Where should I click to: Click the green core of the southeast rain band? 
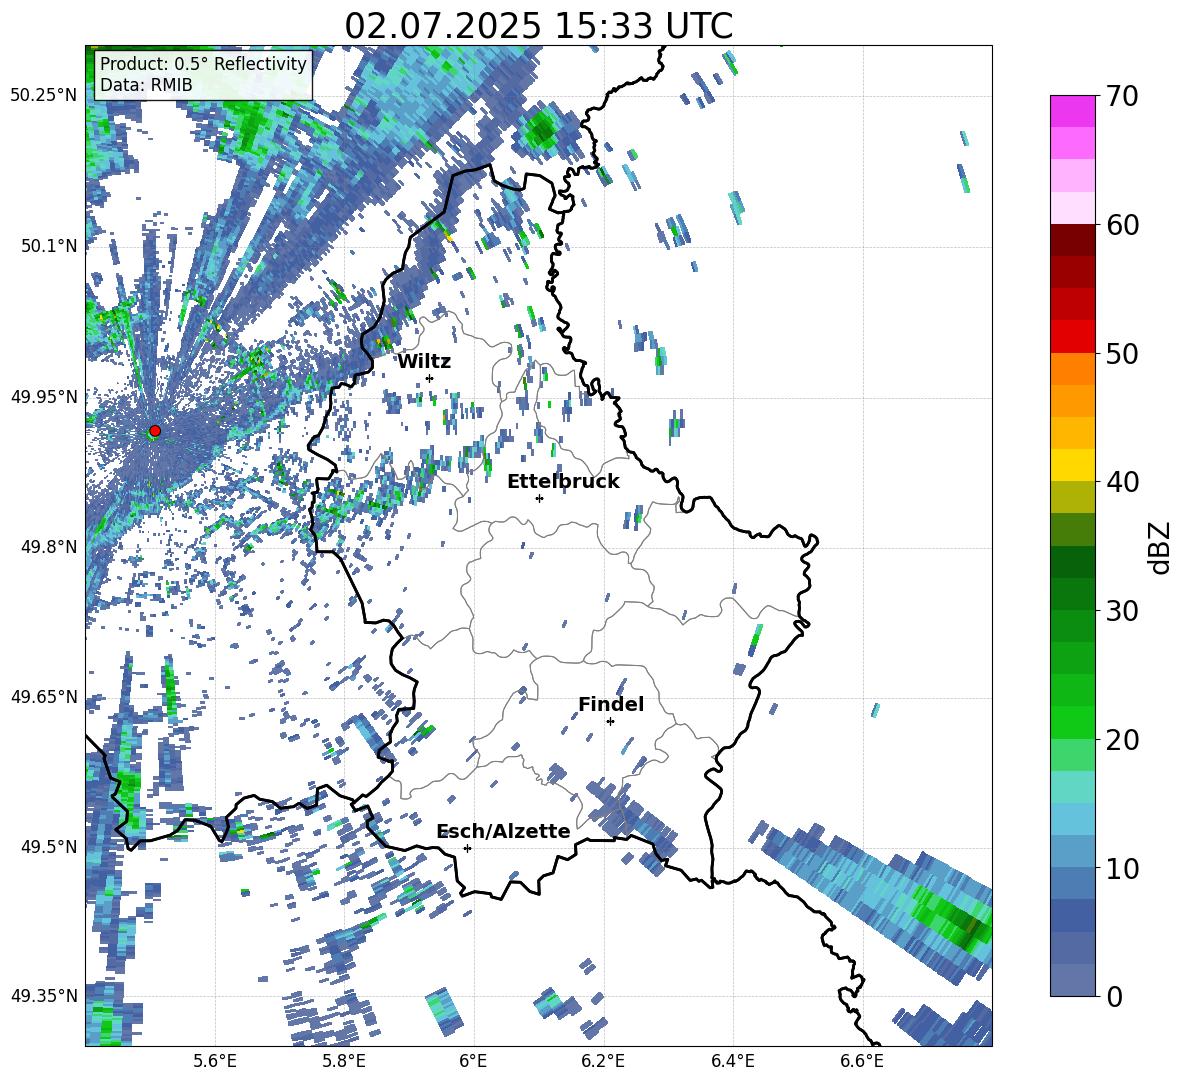(x=957, y=915)
